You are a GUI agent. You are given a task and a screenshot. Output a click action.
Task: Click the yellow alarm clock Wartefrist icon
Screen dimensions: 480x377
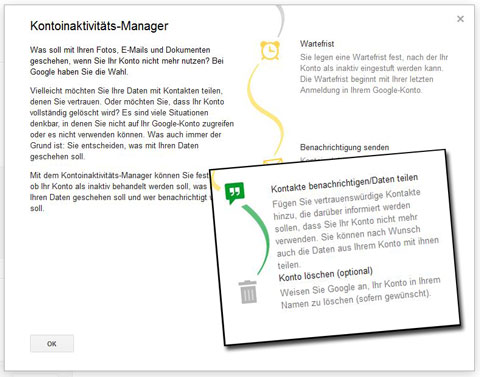pos(270,50)
